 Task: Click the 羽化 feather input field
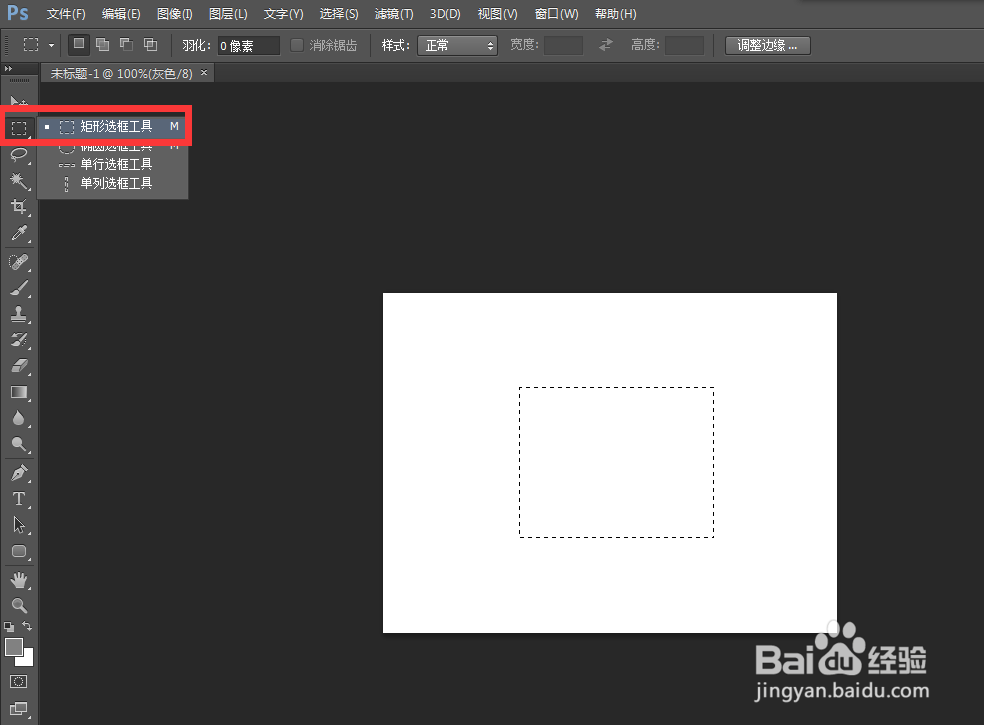[249, 45]
